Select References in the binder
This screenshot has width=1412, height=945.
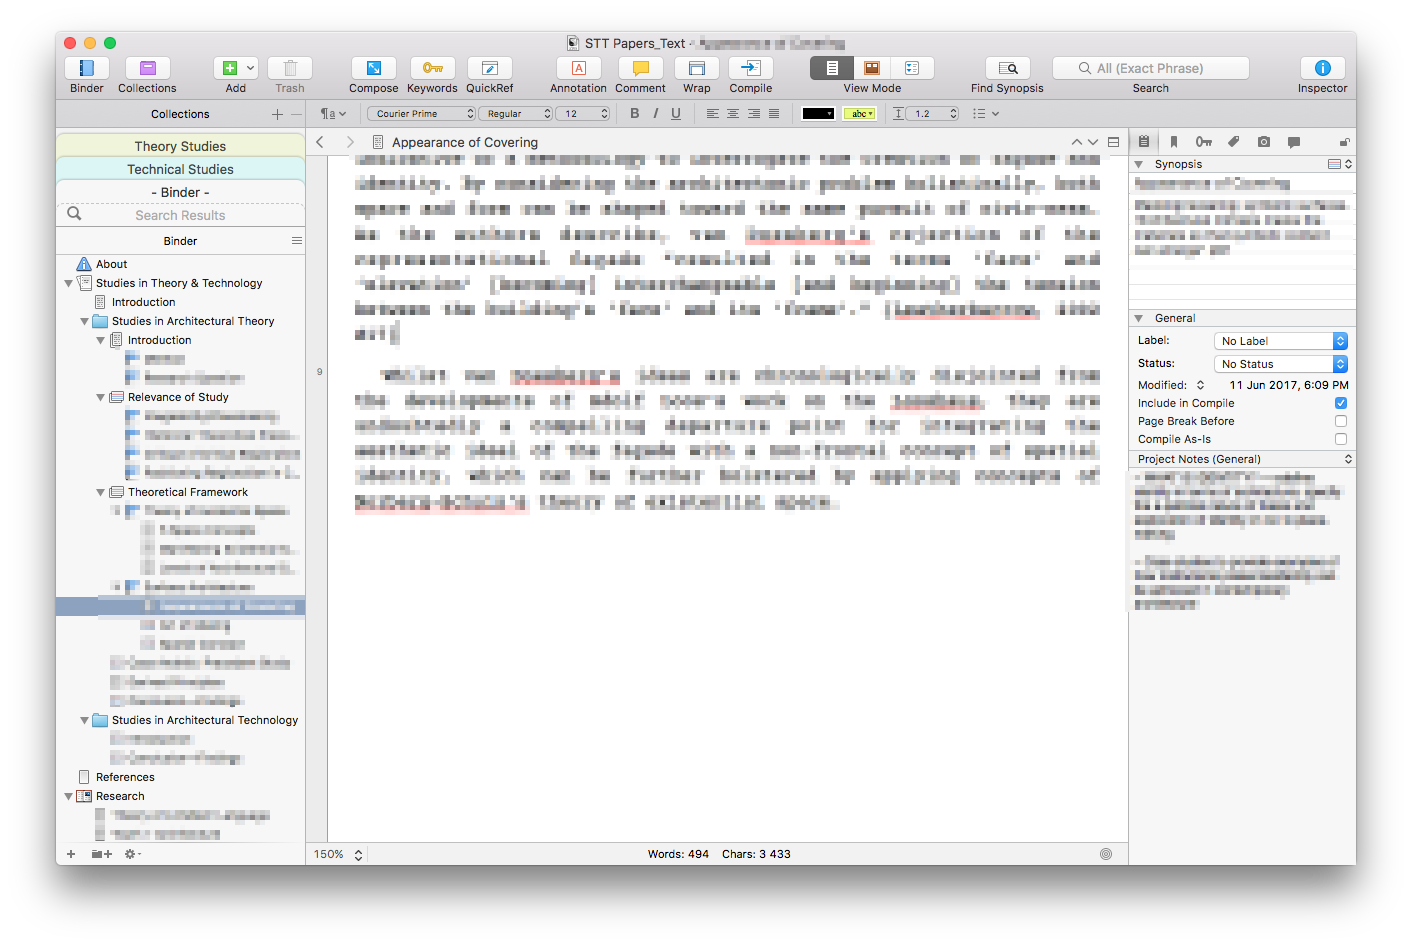[x=125, y=777]
